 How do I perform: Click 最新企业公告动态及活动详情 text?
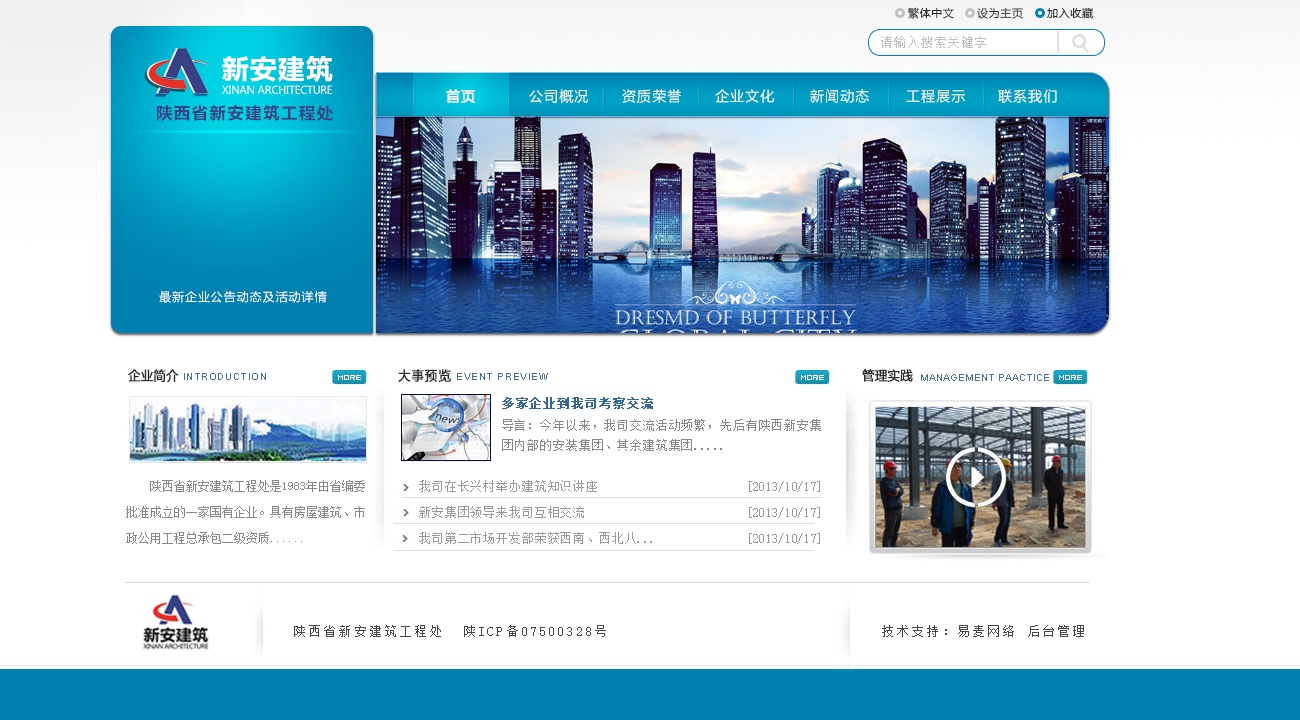click(243, 297)
